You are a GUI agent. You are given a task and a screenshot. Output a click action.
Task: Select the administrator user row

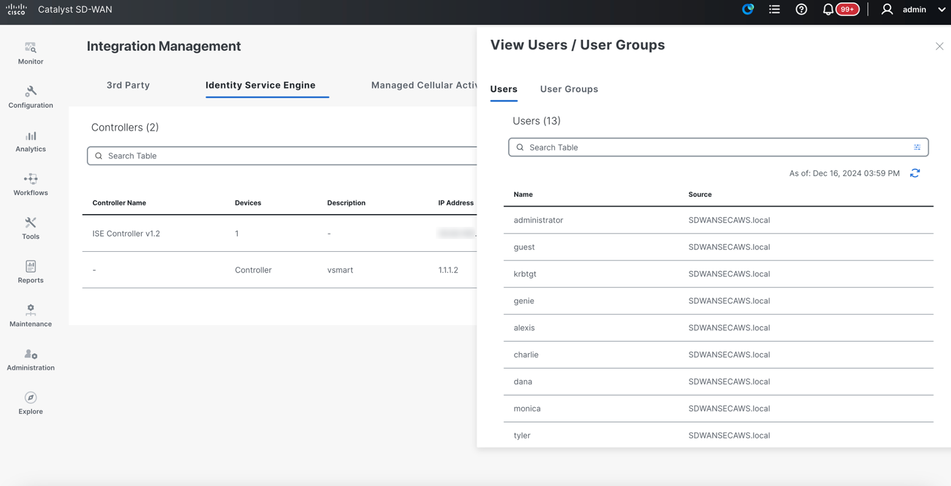pyautogui.click(x=718, y=220)
